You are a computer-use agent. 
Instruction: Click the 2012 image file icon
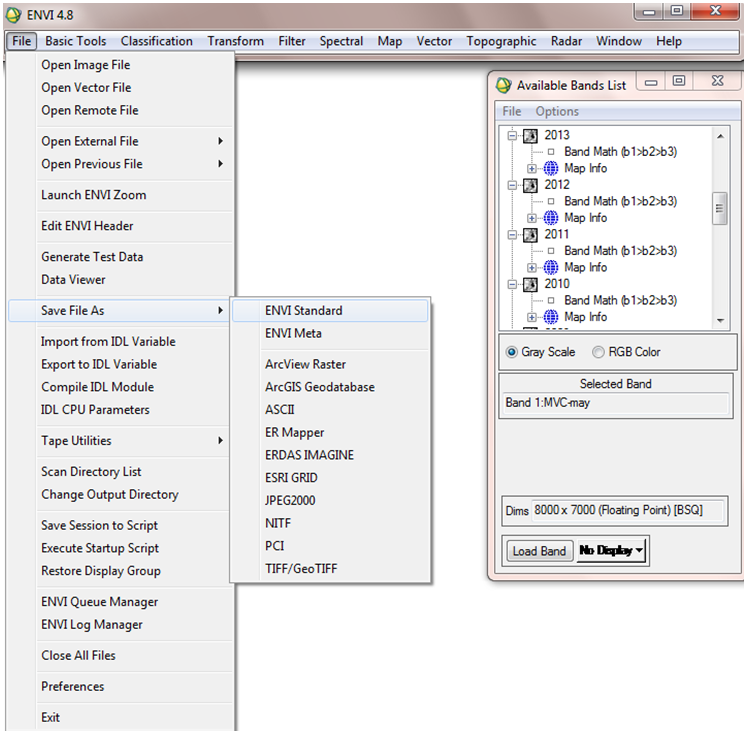(x=530, y=185)
